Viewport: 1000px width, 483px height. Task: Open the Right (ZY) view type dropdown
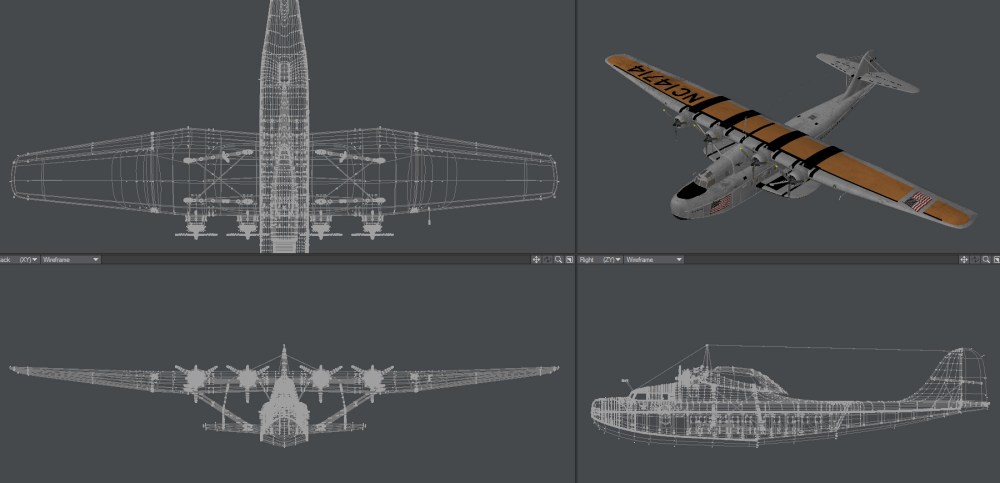599,260
